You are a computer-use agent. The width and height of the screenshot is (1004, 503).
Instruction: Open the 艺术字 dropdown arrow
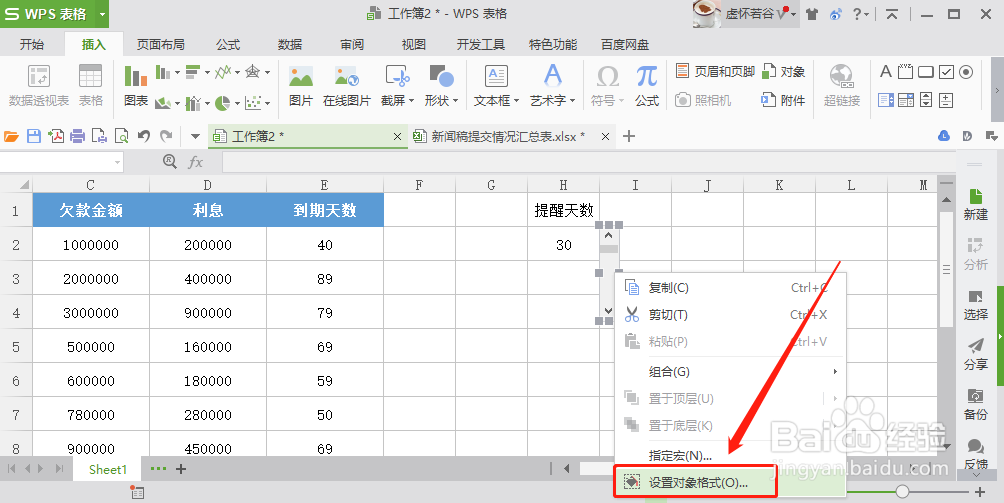tap(572, 101)
